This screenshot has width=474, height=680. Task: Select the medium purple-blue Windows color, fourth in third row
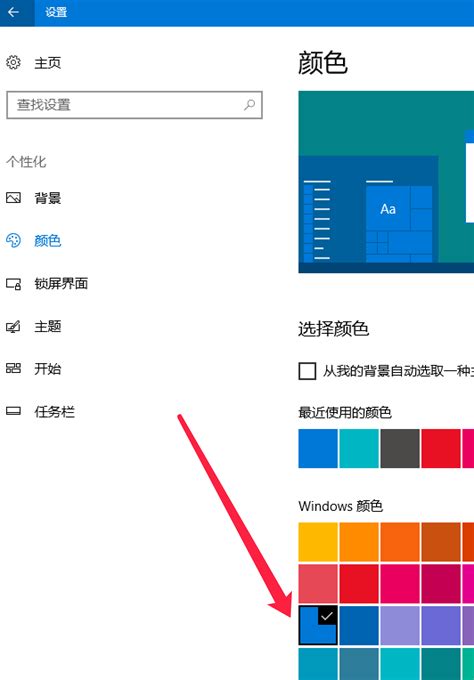[x=441, y=625]
